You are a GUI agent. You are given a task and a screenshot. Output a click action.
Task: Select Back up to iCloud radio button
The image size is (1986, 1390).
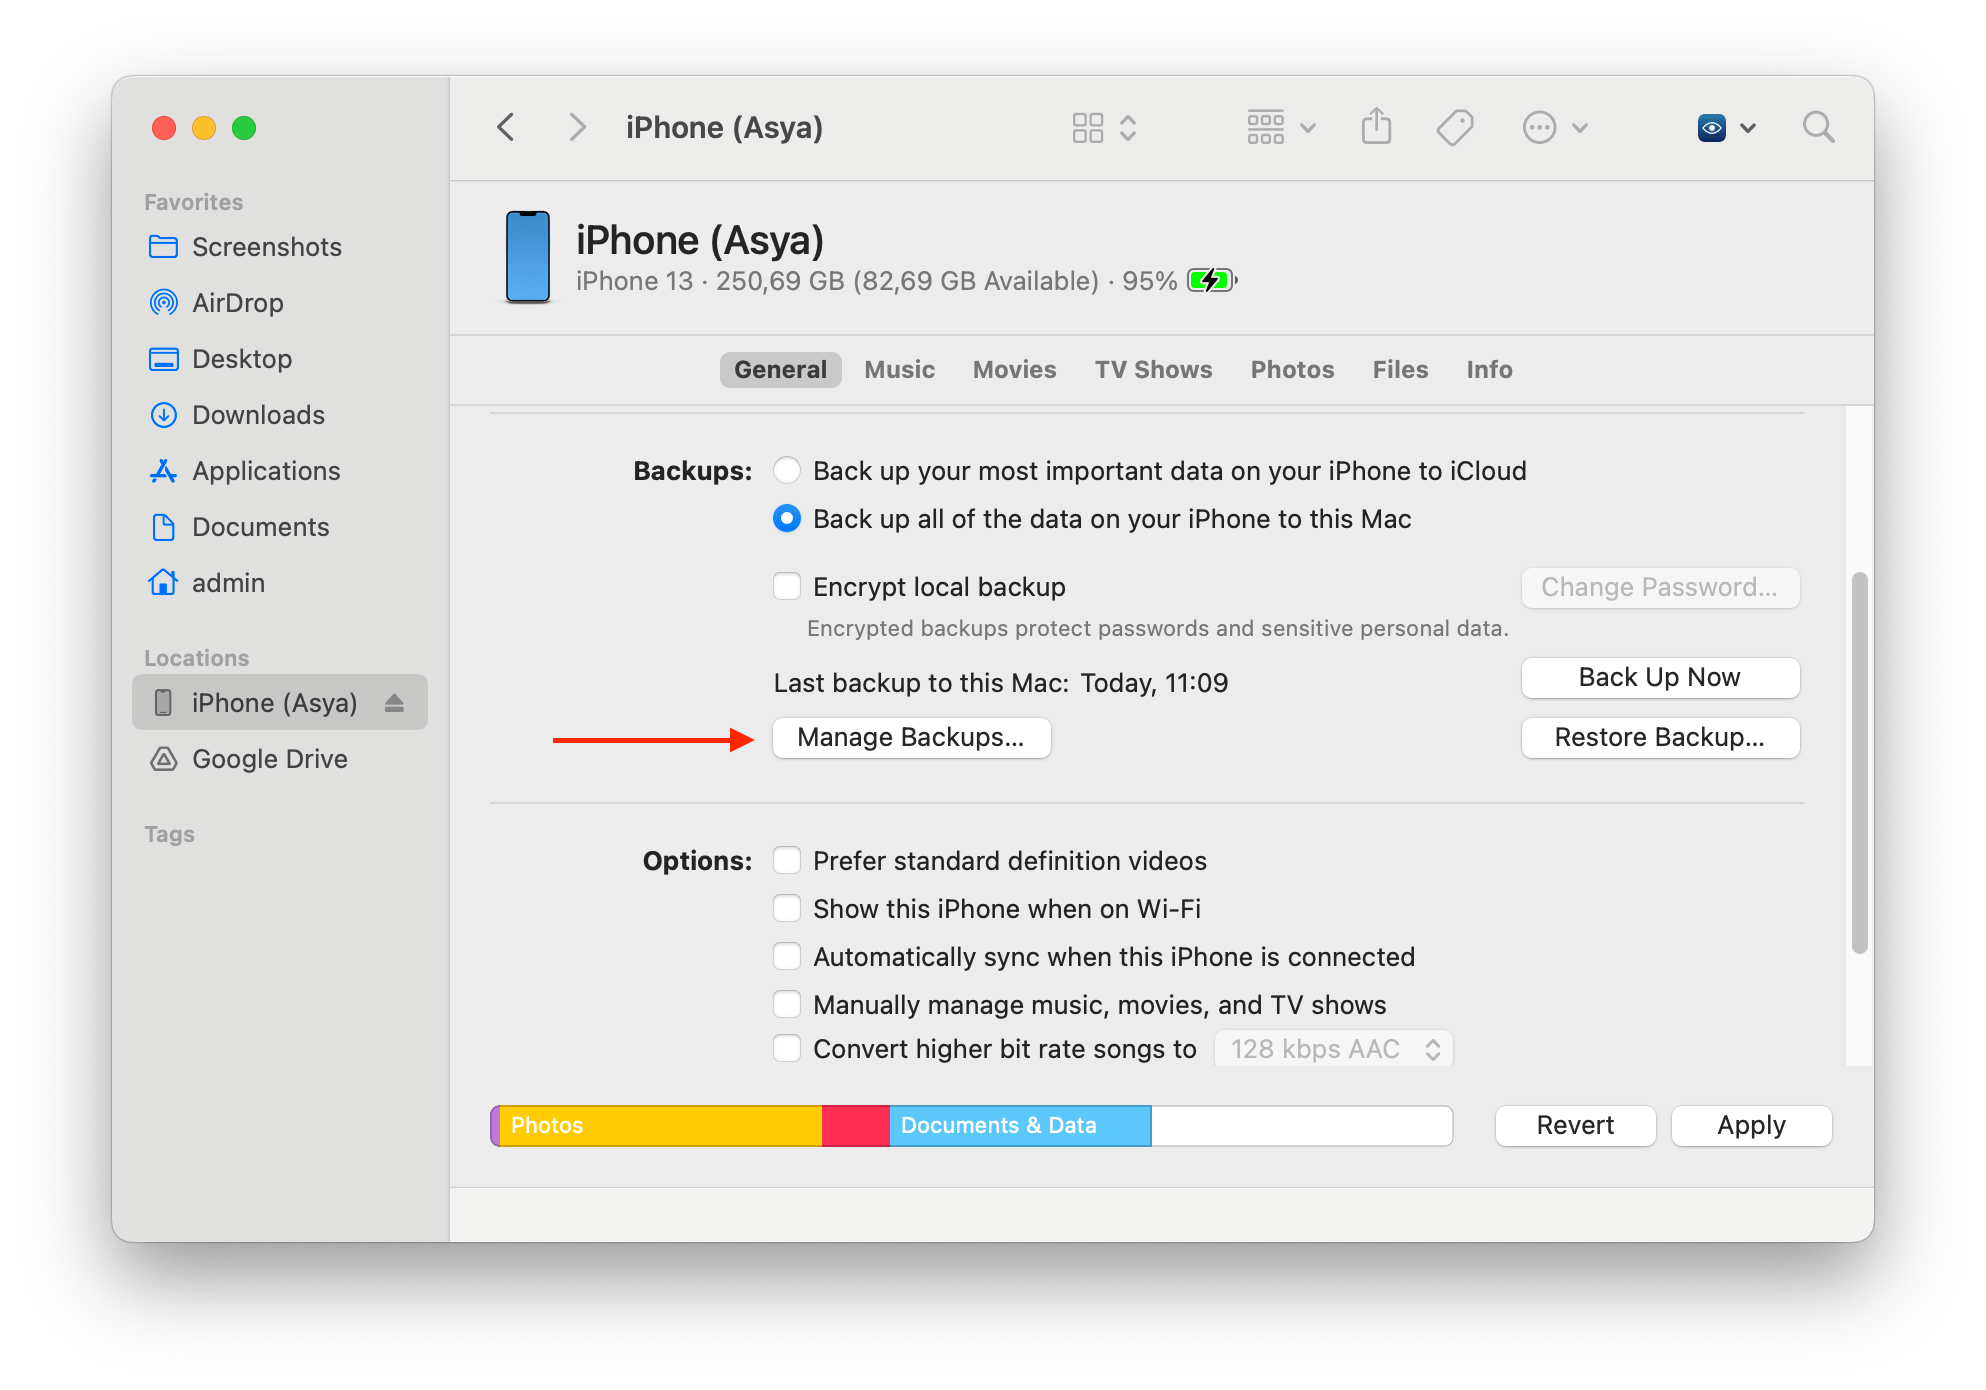point(787,470)
